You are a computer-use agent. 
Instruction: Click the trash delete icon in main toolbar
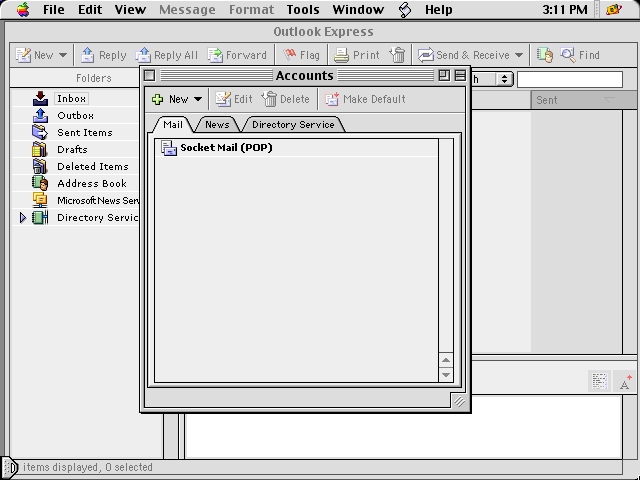coord(397,55)
